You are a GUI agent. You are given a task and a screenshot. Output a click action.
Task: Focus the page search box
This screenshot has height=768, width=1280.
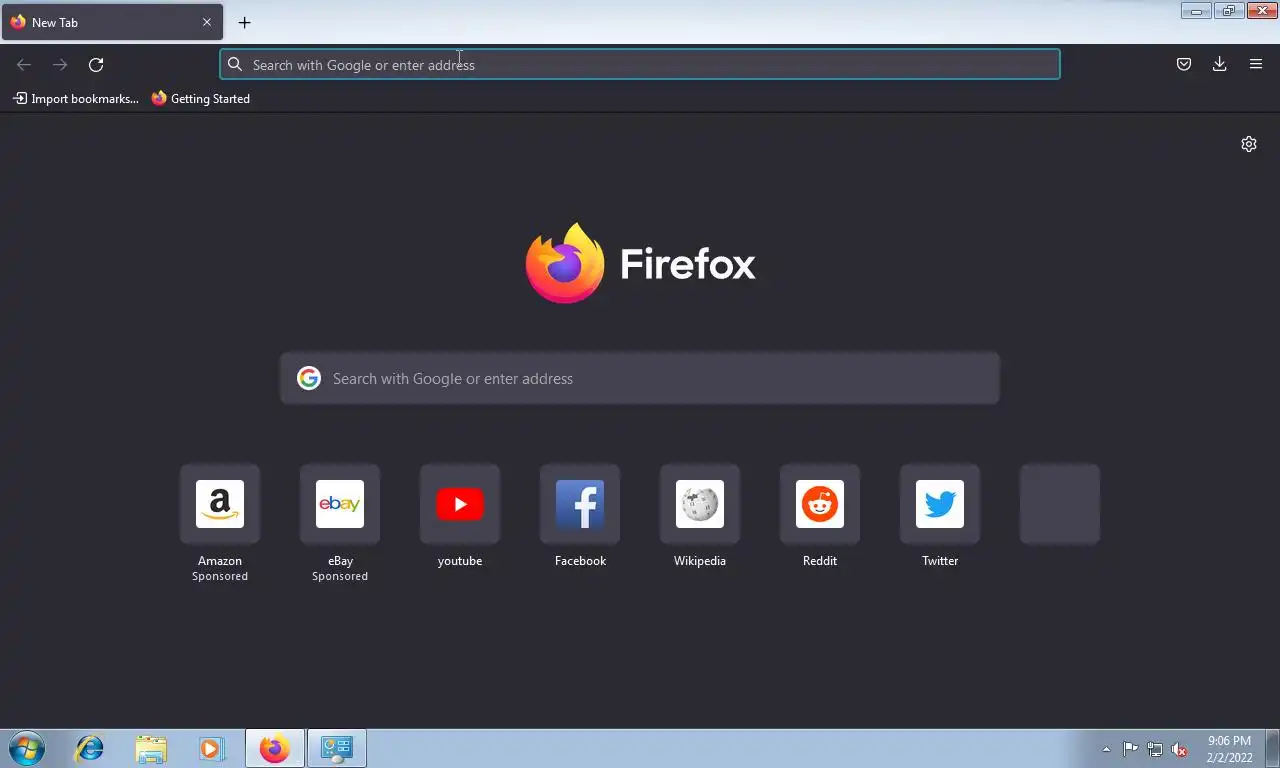click(x=640, y=378)
